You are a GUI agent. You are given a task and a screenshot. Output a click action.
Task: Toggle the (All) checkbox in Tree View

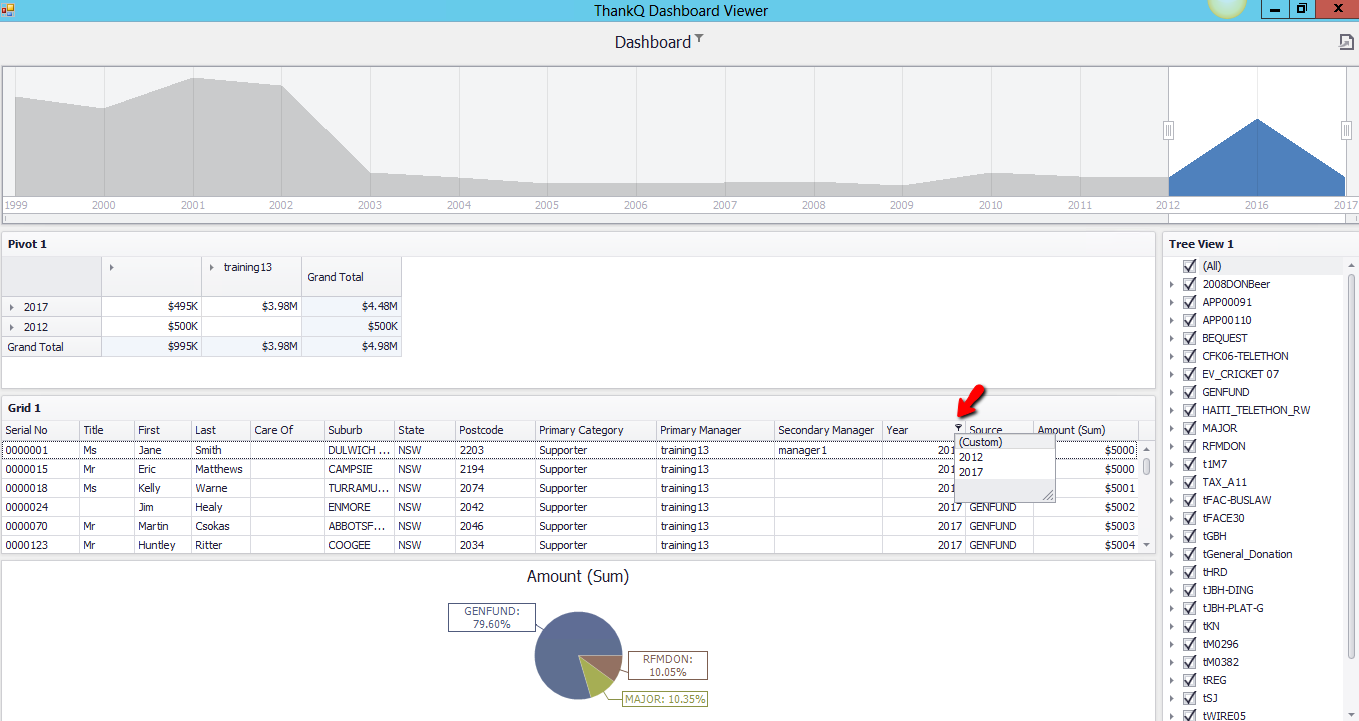pos(1189,266)
